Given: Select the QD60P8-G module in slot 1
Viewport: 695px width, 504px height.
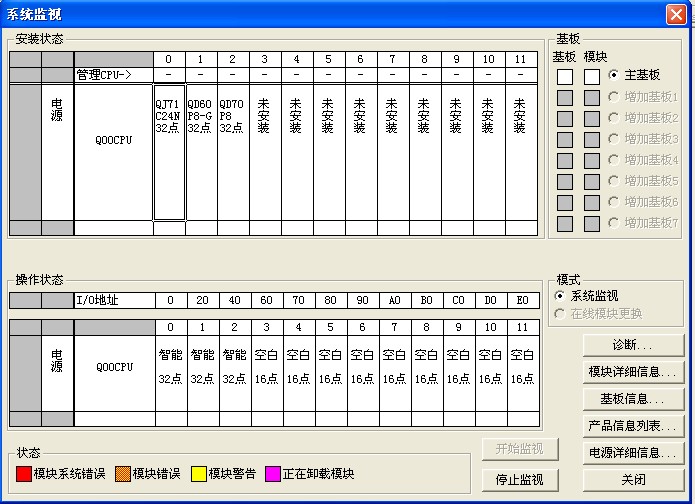Looking at the screenshot, I should click(x=201, y=152).
